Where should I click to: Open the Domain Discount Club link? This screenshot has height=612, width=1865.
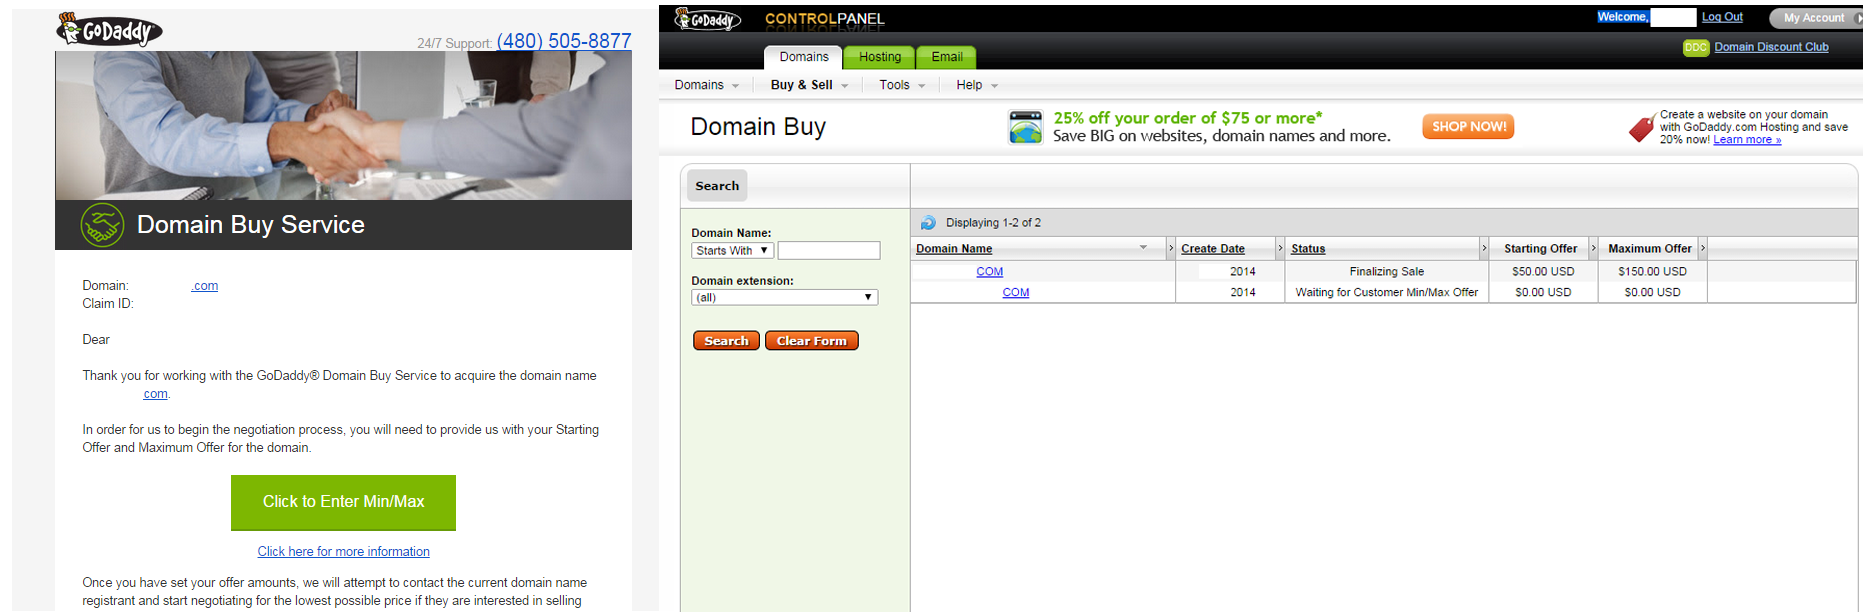[1771, 47]
